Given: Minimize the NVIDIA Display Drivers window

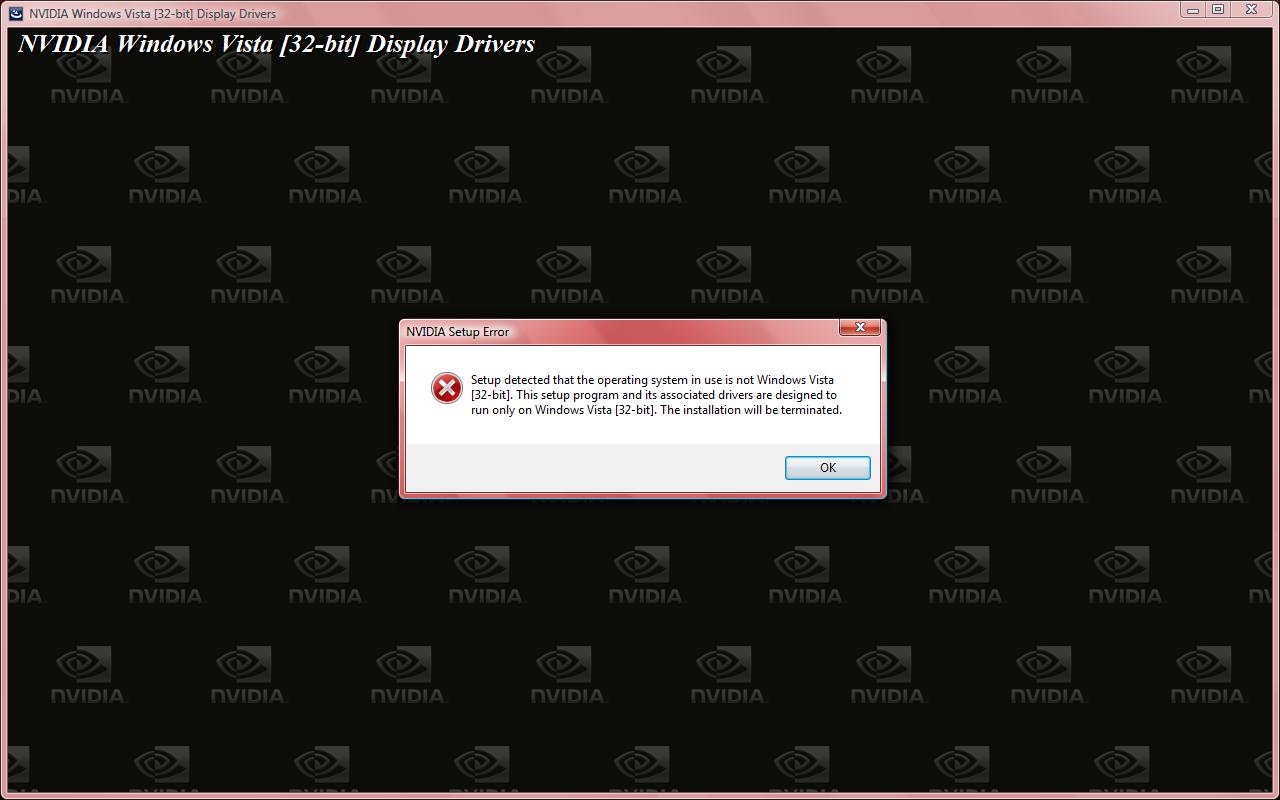Looking at the screenshot, I should point(1192,9).
